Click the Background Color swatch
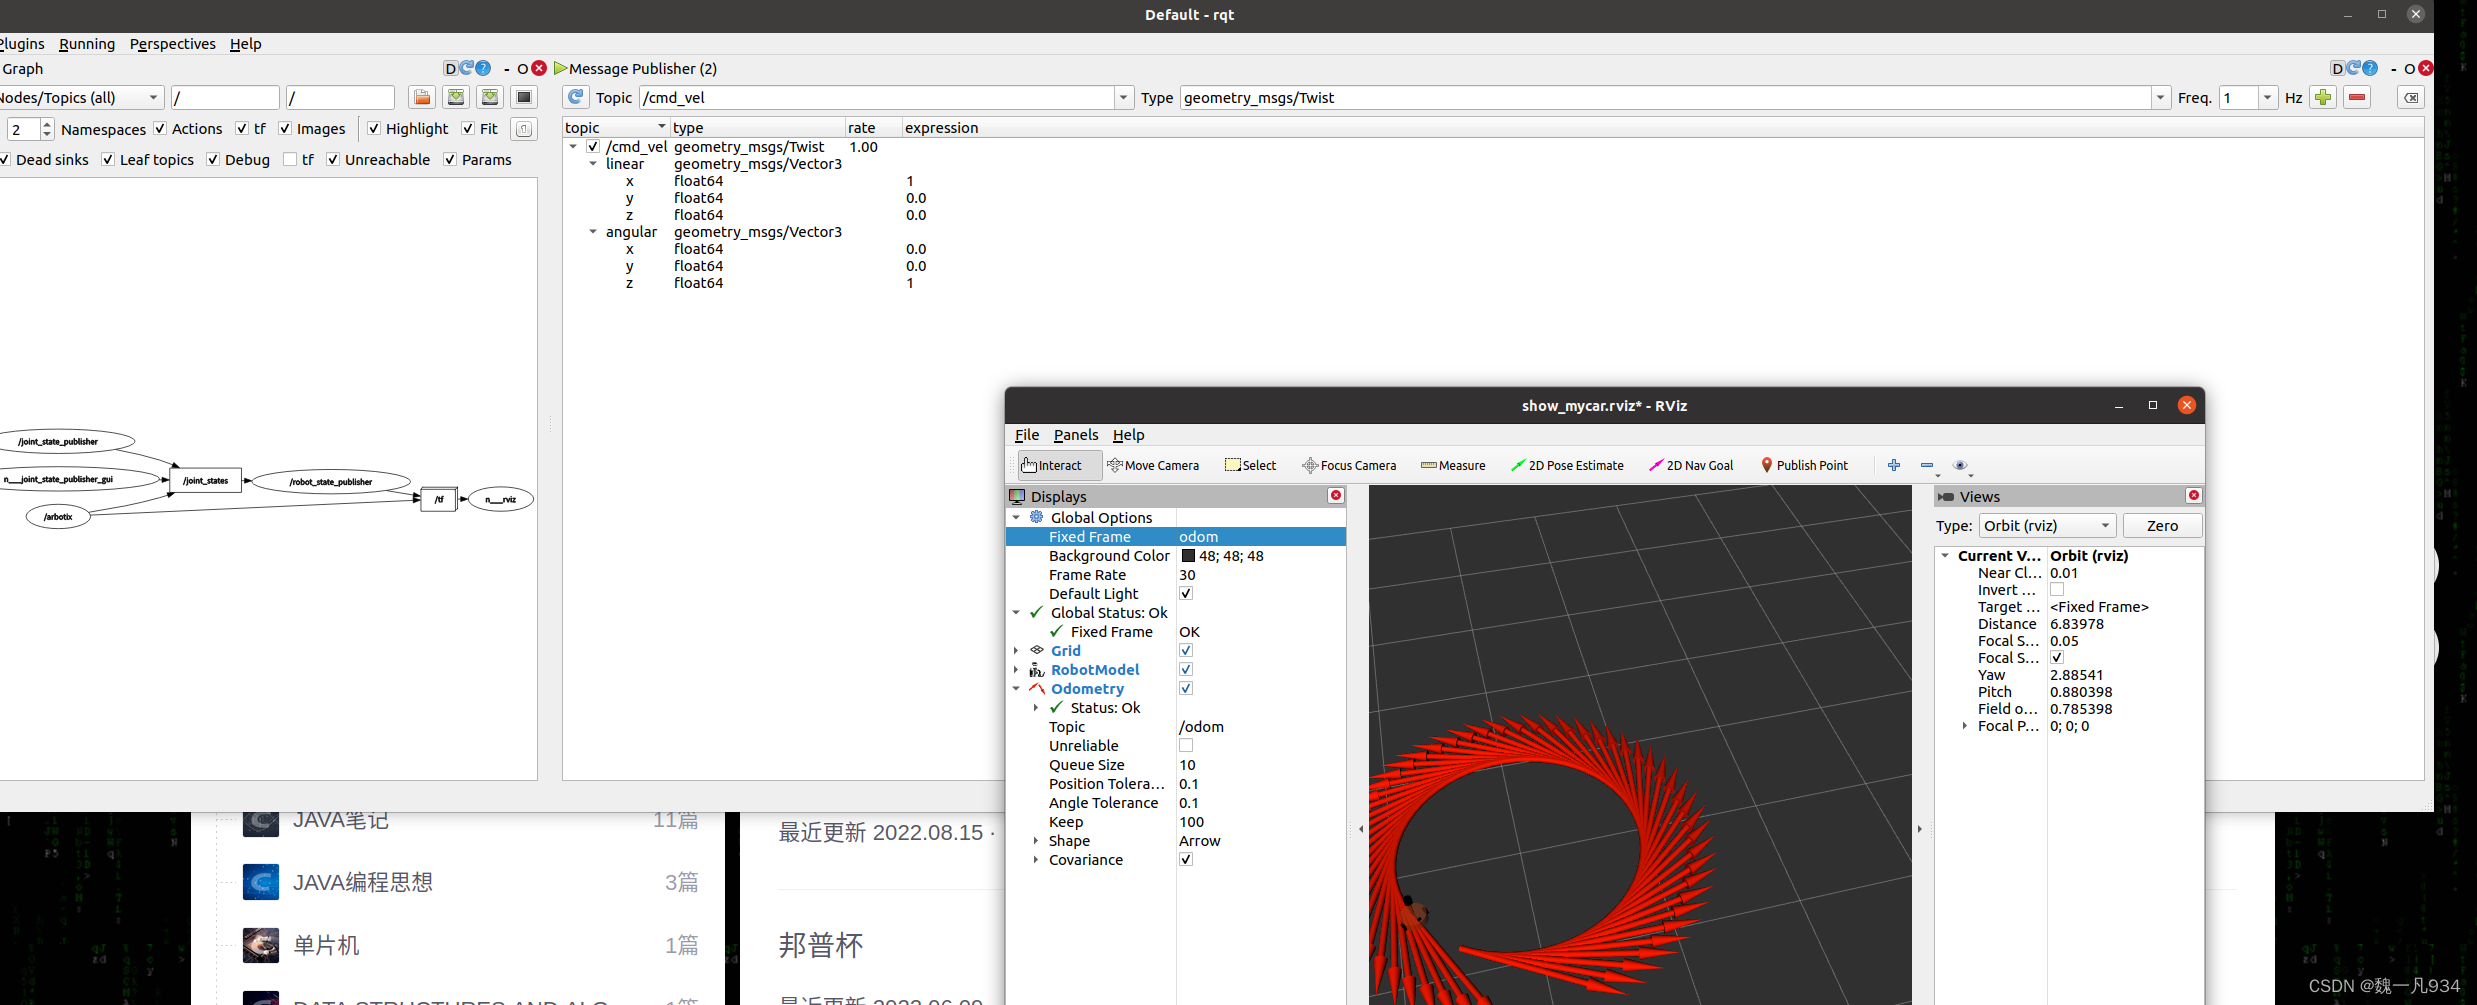Viewport: 2477px width, 1005px height. click(1188, 556)
